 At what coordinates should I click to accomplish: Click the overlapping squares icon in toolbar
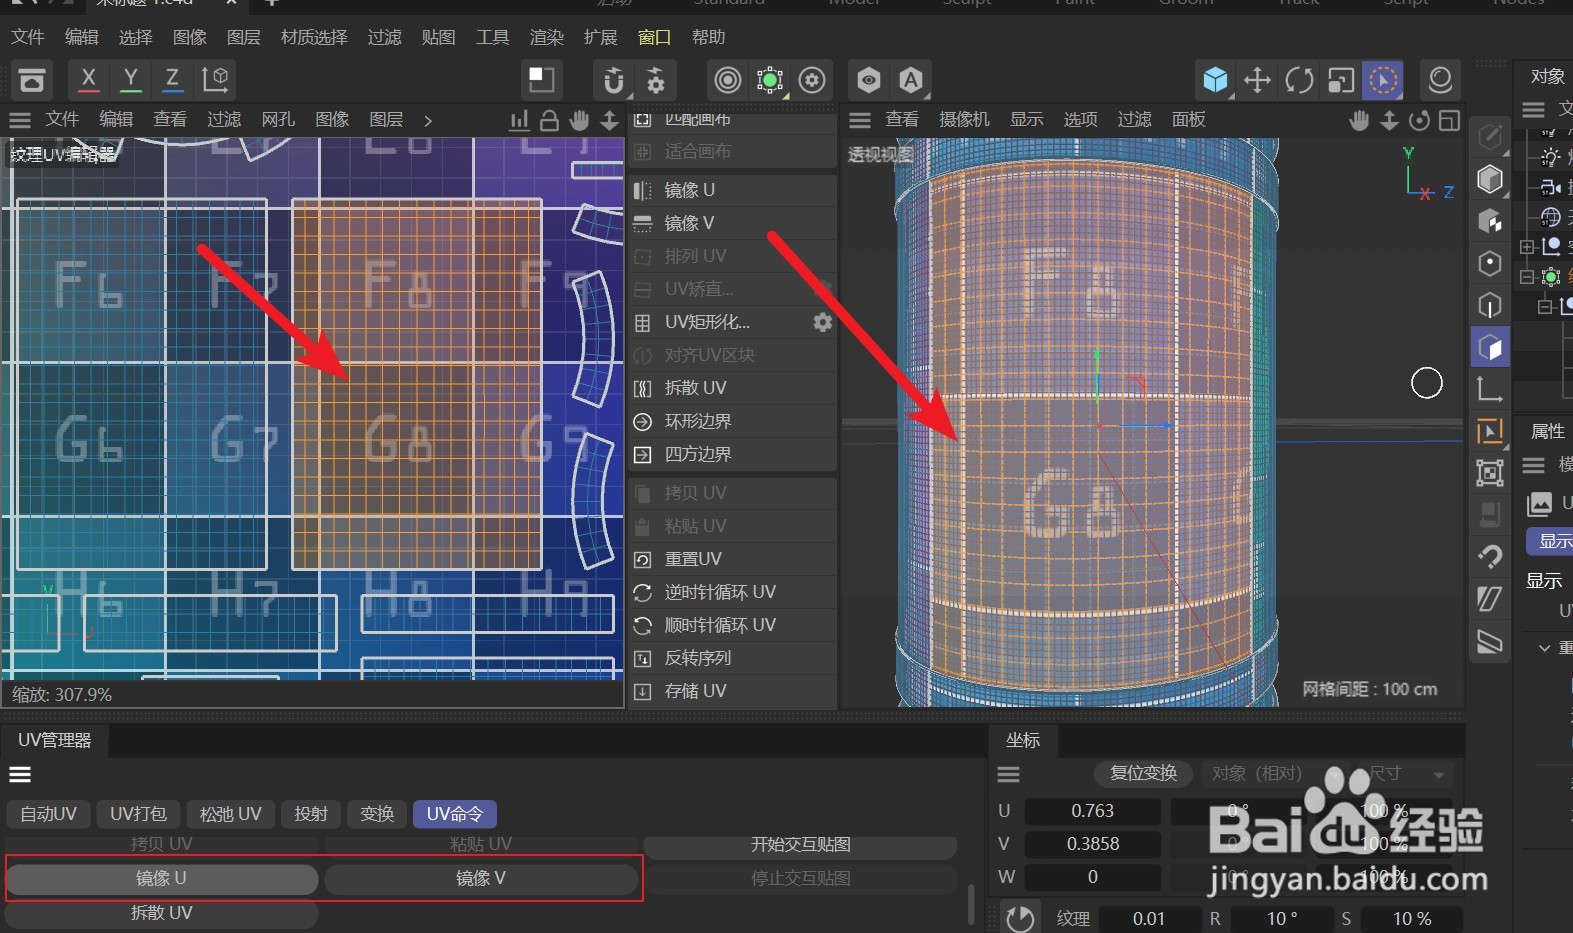click(542, 79)
